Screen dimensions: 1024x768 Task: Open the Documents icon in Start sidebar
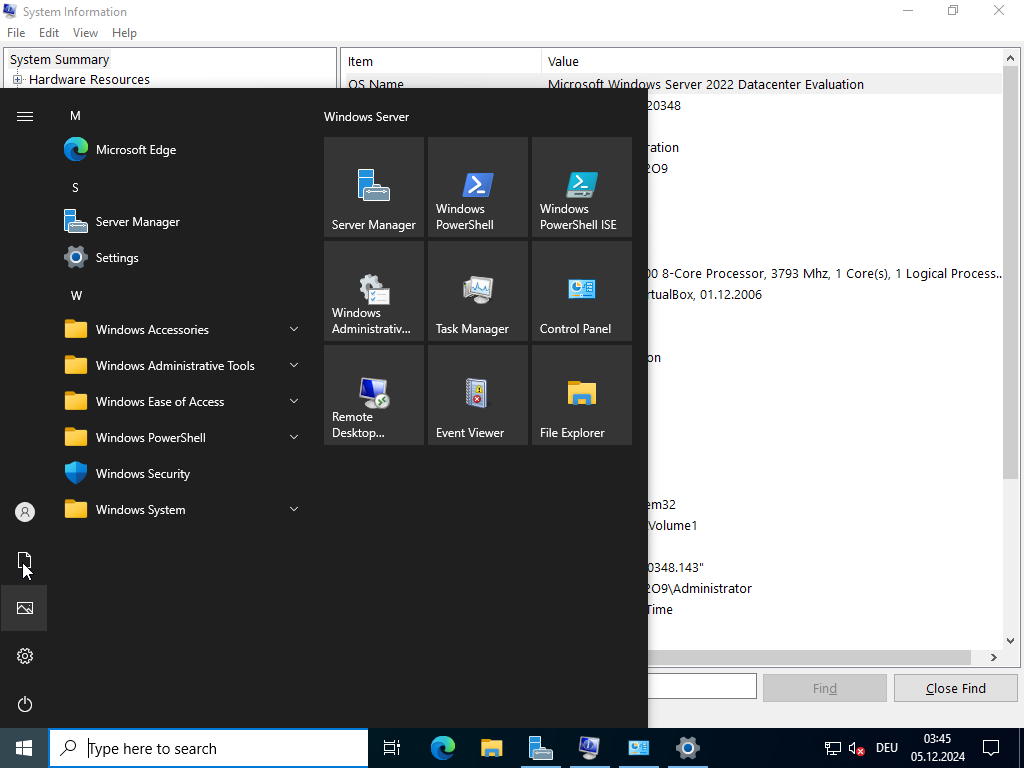coord(25,560)
